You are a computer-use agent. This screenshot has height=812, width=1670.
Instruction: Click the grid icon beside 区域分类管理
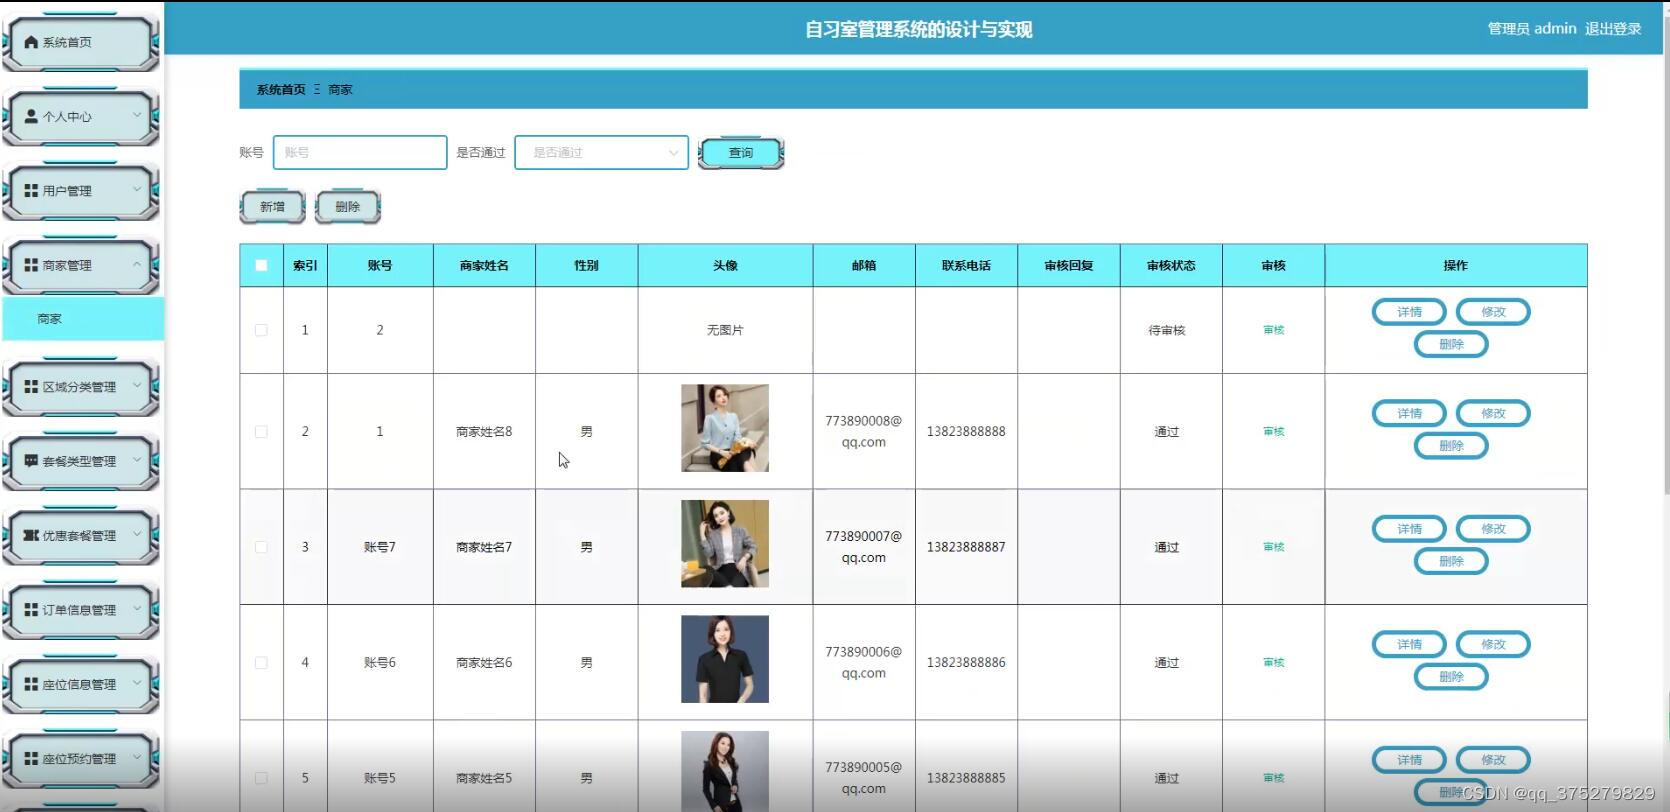point(31,386)
